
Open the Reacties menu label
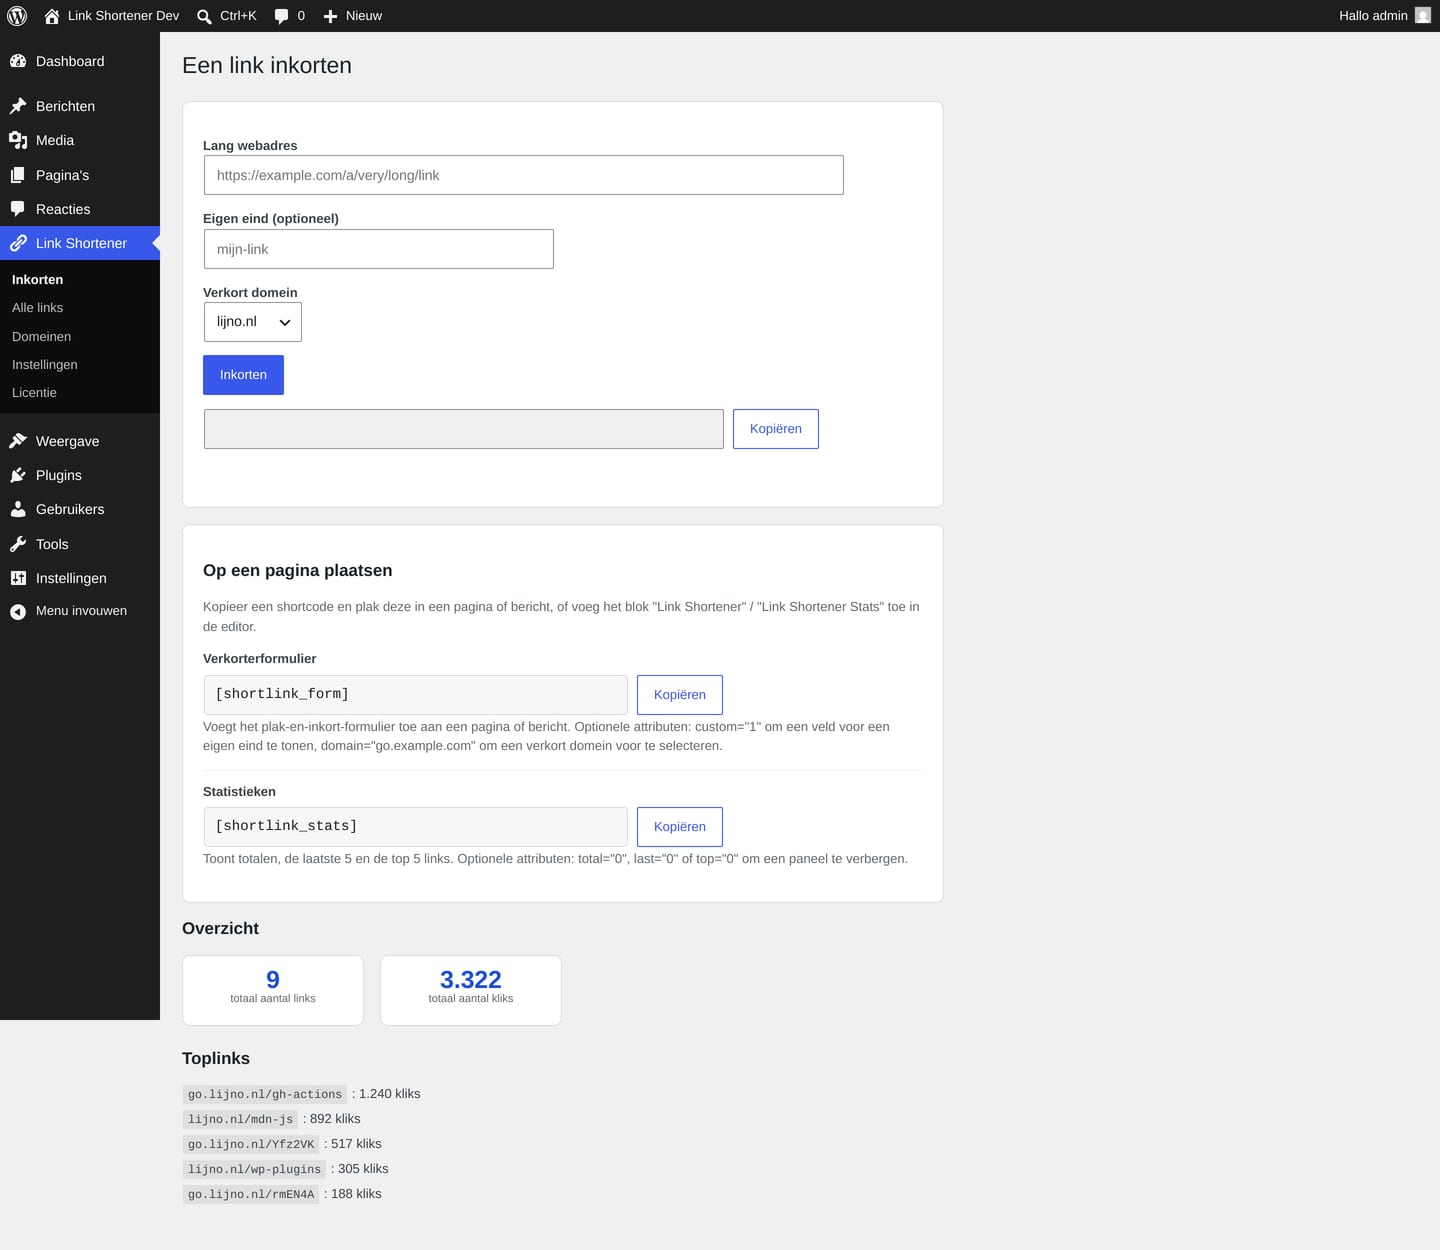click(x=63, y=209)
